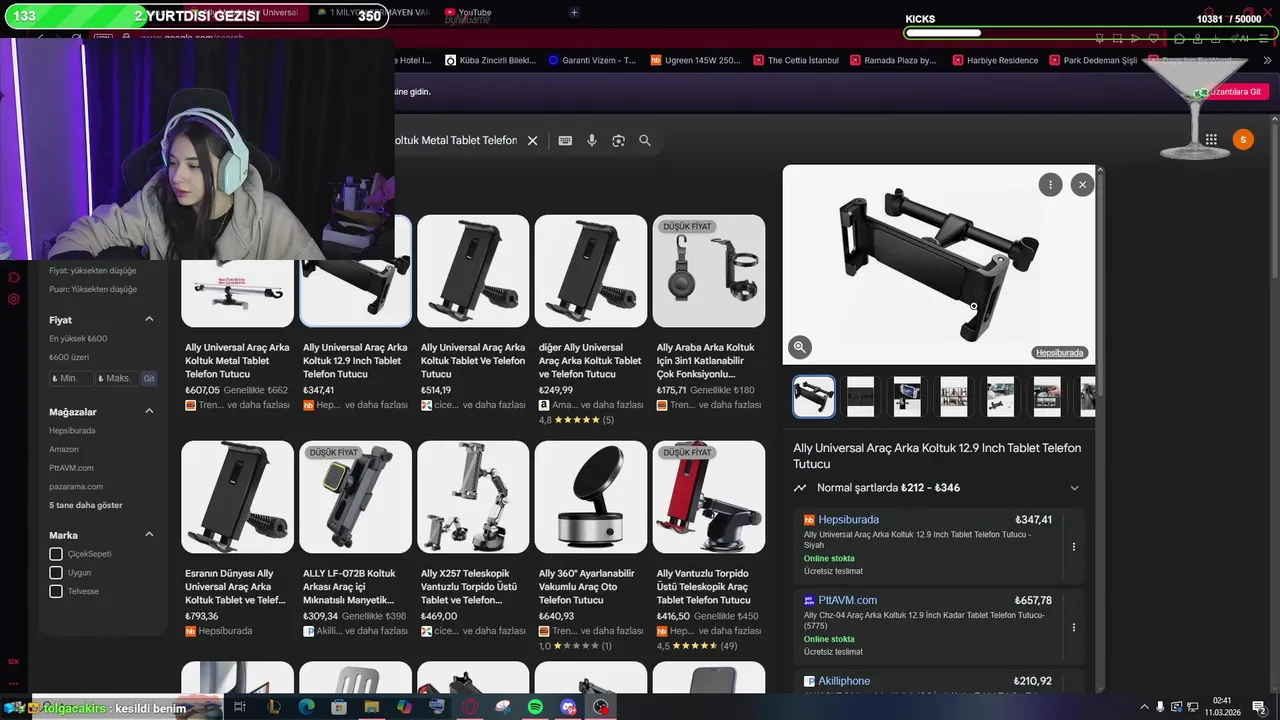Image resolution: width=1280 pixels, height=720 pixels.
Task: Filter by Amazon store
Action: point(64,449)
